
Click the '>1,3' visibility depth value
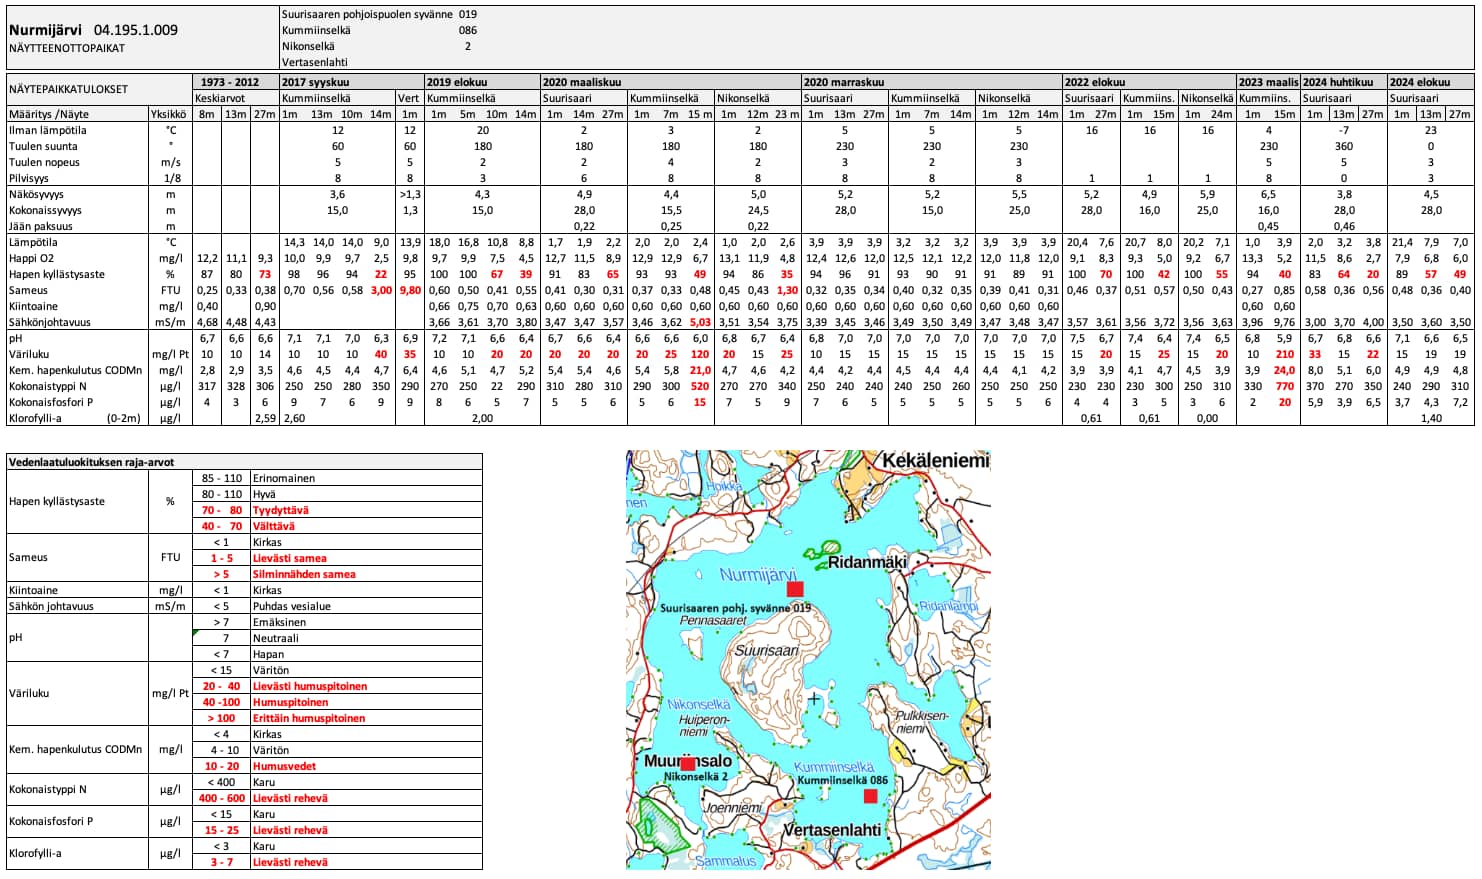click(x=409, y=194)
